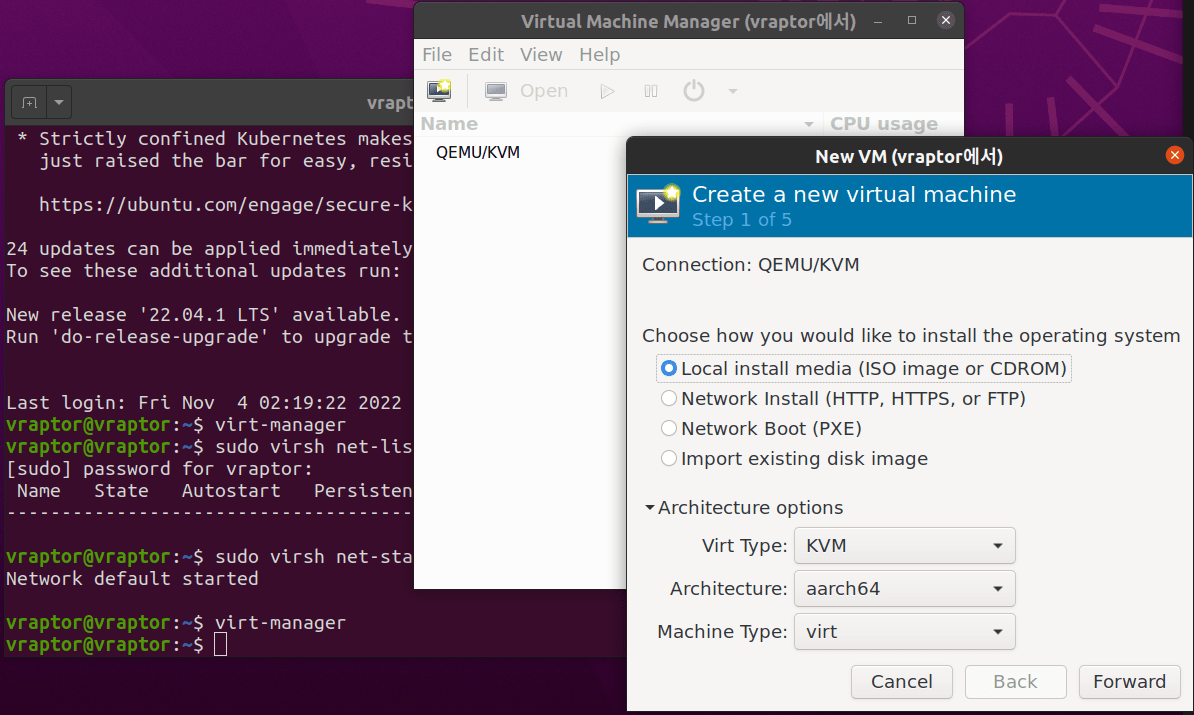Open the Edit menu
Viewport: 1194px width, 715px height.
pyautogui.click(x=486, y=55)
